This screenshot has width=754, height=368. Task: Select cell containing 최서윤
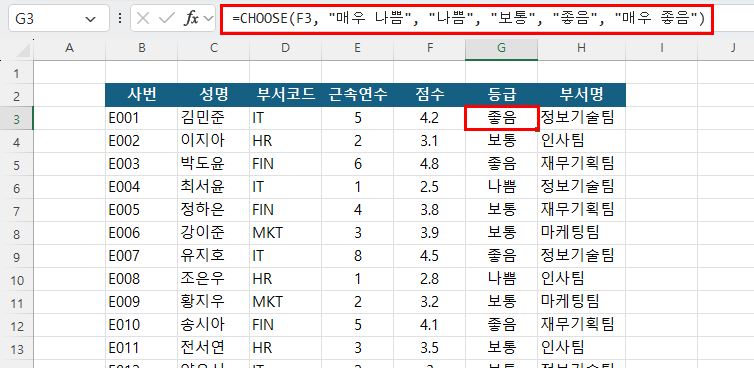(x=214, y=187)
